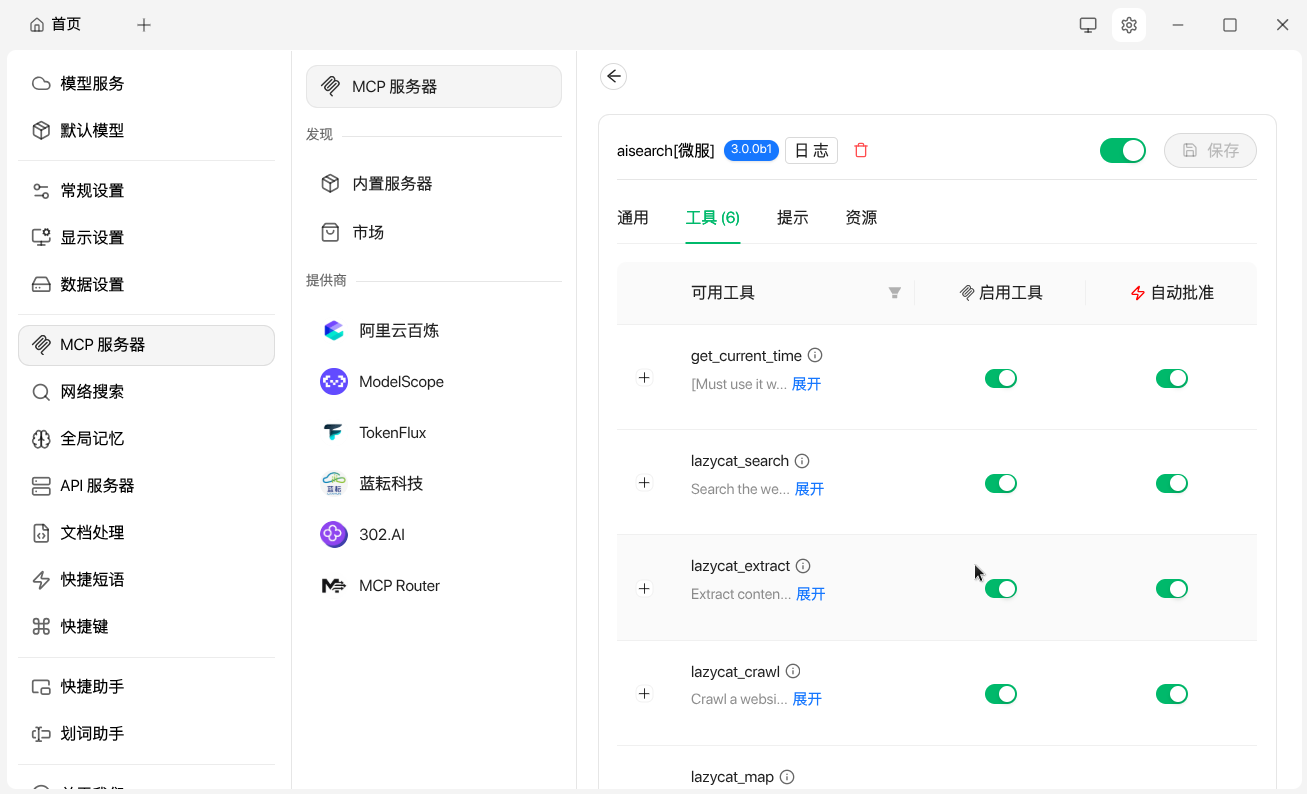The image size is (1307, 794).
Task: Click info icon next to get_current_time
Action: point(815,355)
